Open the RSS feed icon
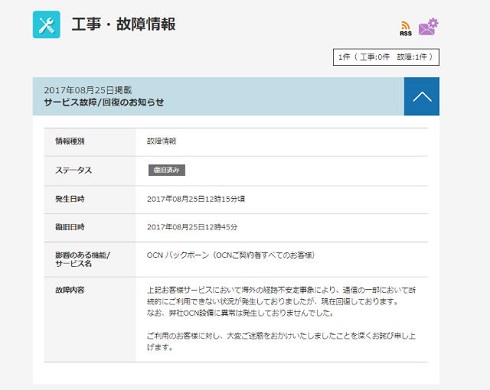Image resolution: width=490 pixels, height=390 pixels. 406,28
